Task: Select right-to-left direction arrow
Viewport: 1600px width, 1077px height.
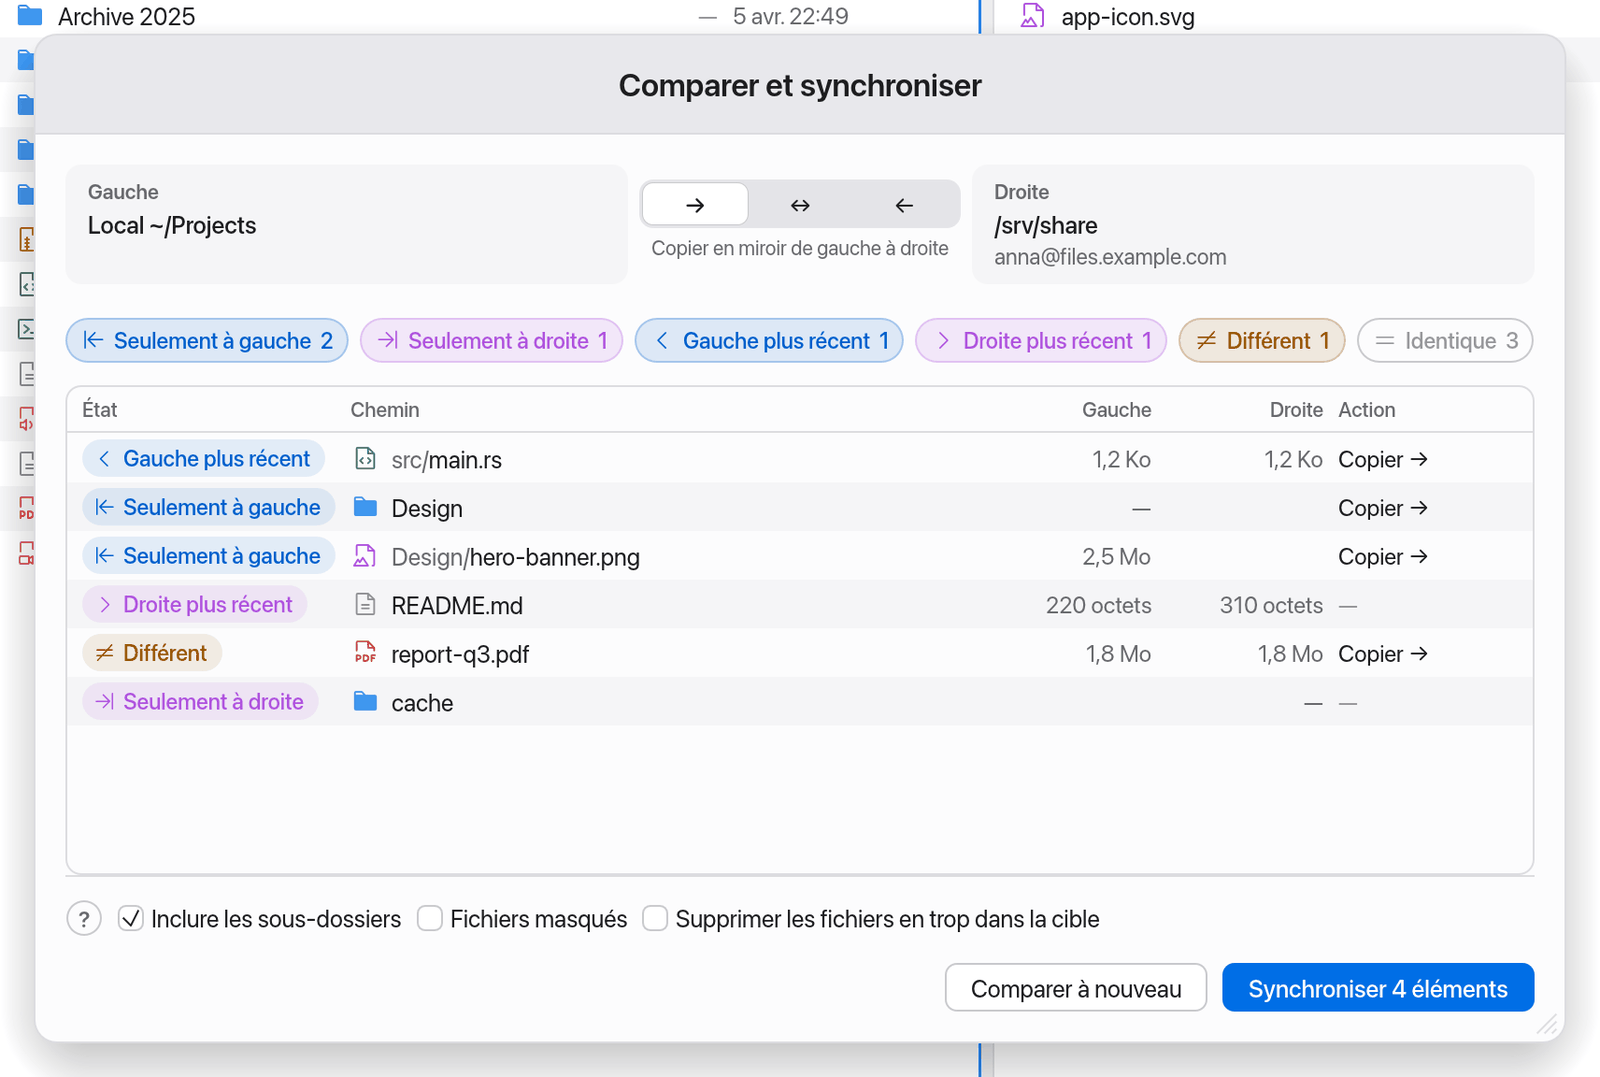Action: [x=904, y=205]
